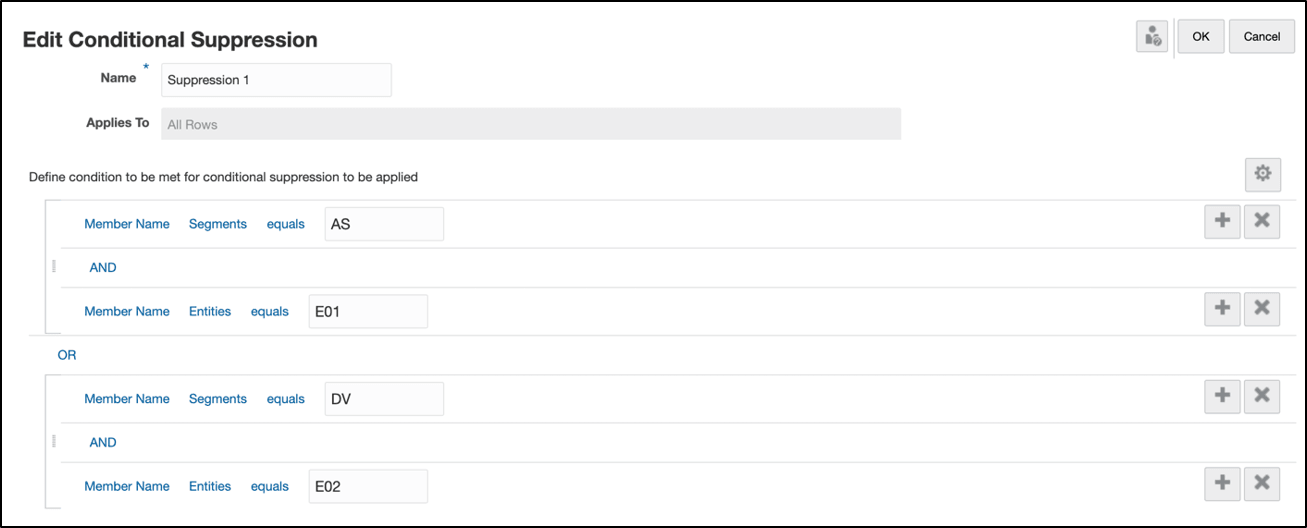1307x528 pixels.
Task: Add a condition after the Entities E01 row
Action: (x=1222, y=309)
